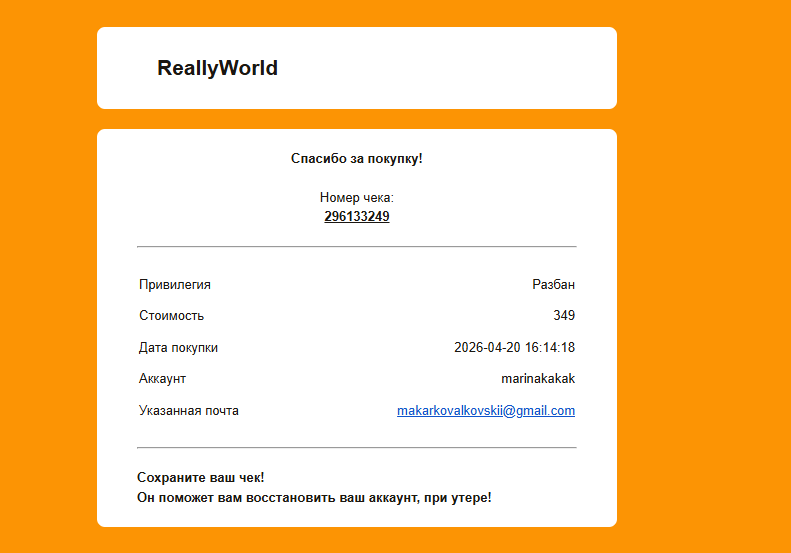Click the 'Номер чека:' label
The image size is (791, 553).
(356, 198)
